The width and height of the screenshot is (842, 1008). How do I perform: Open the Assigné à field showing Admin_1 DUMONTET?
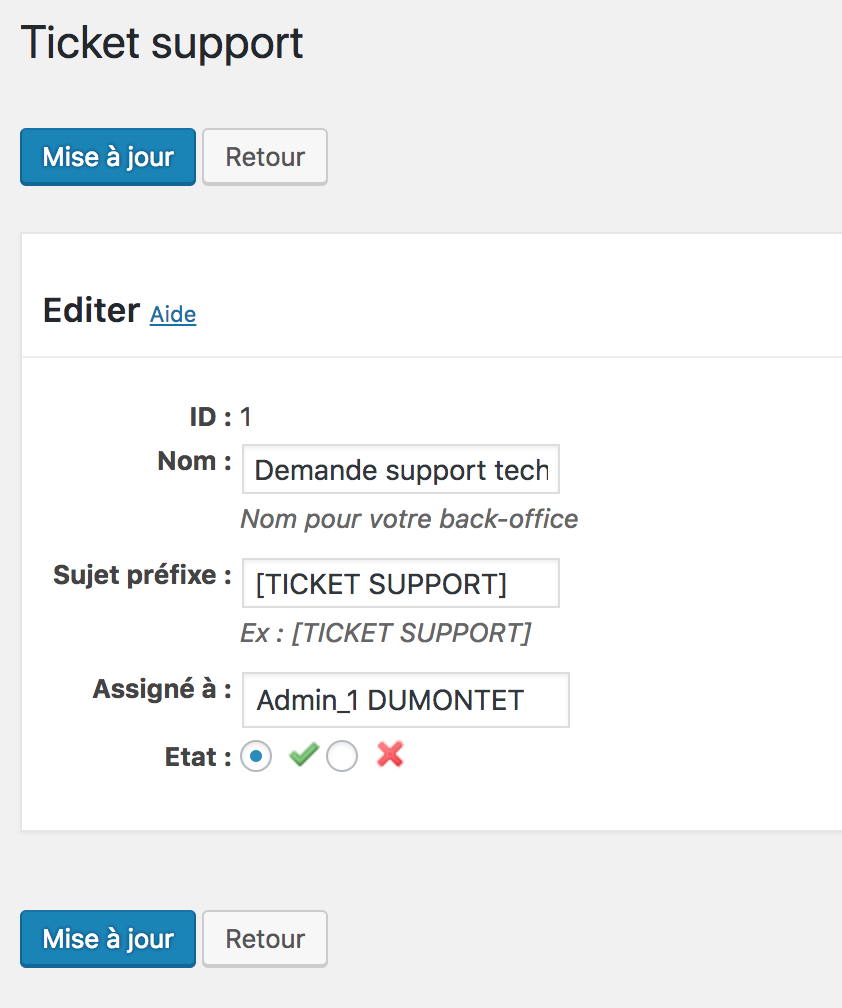405,700
